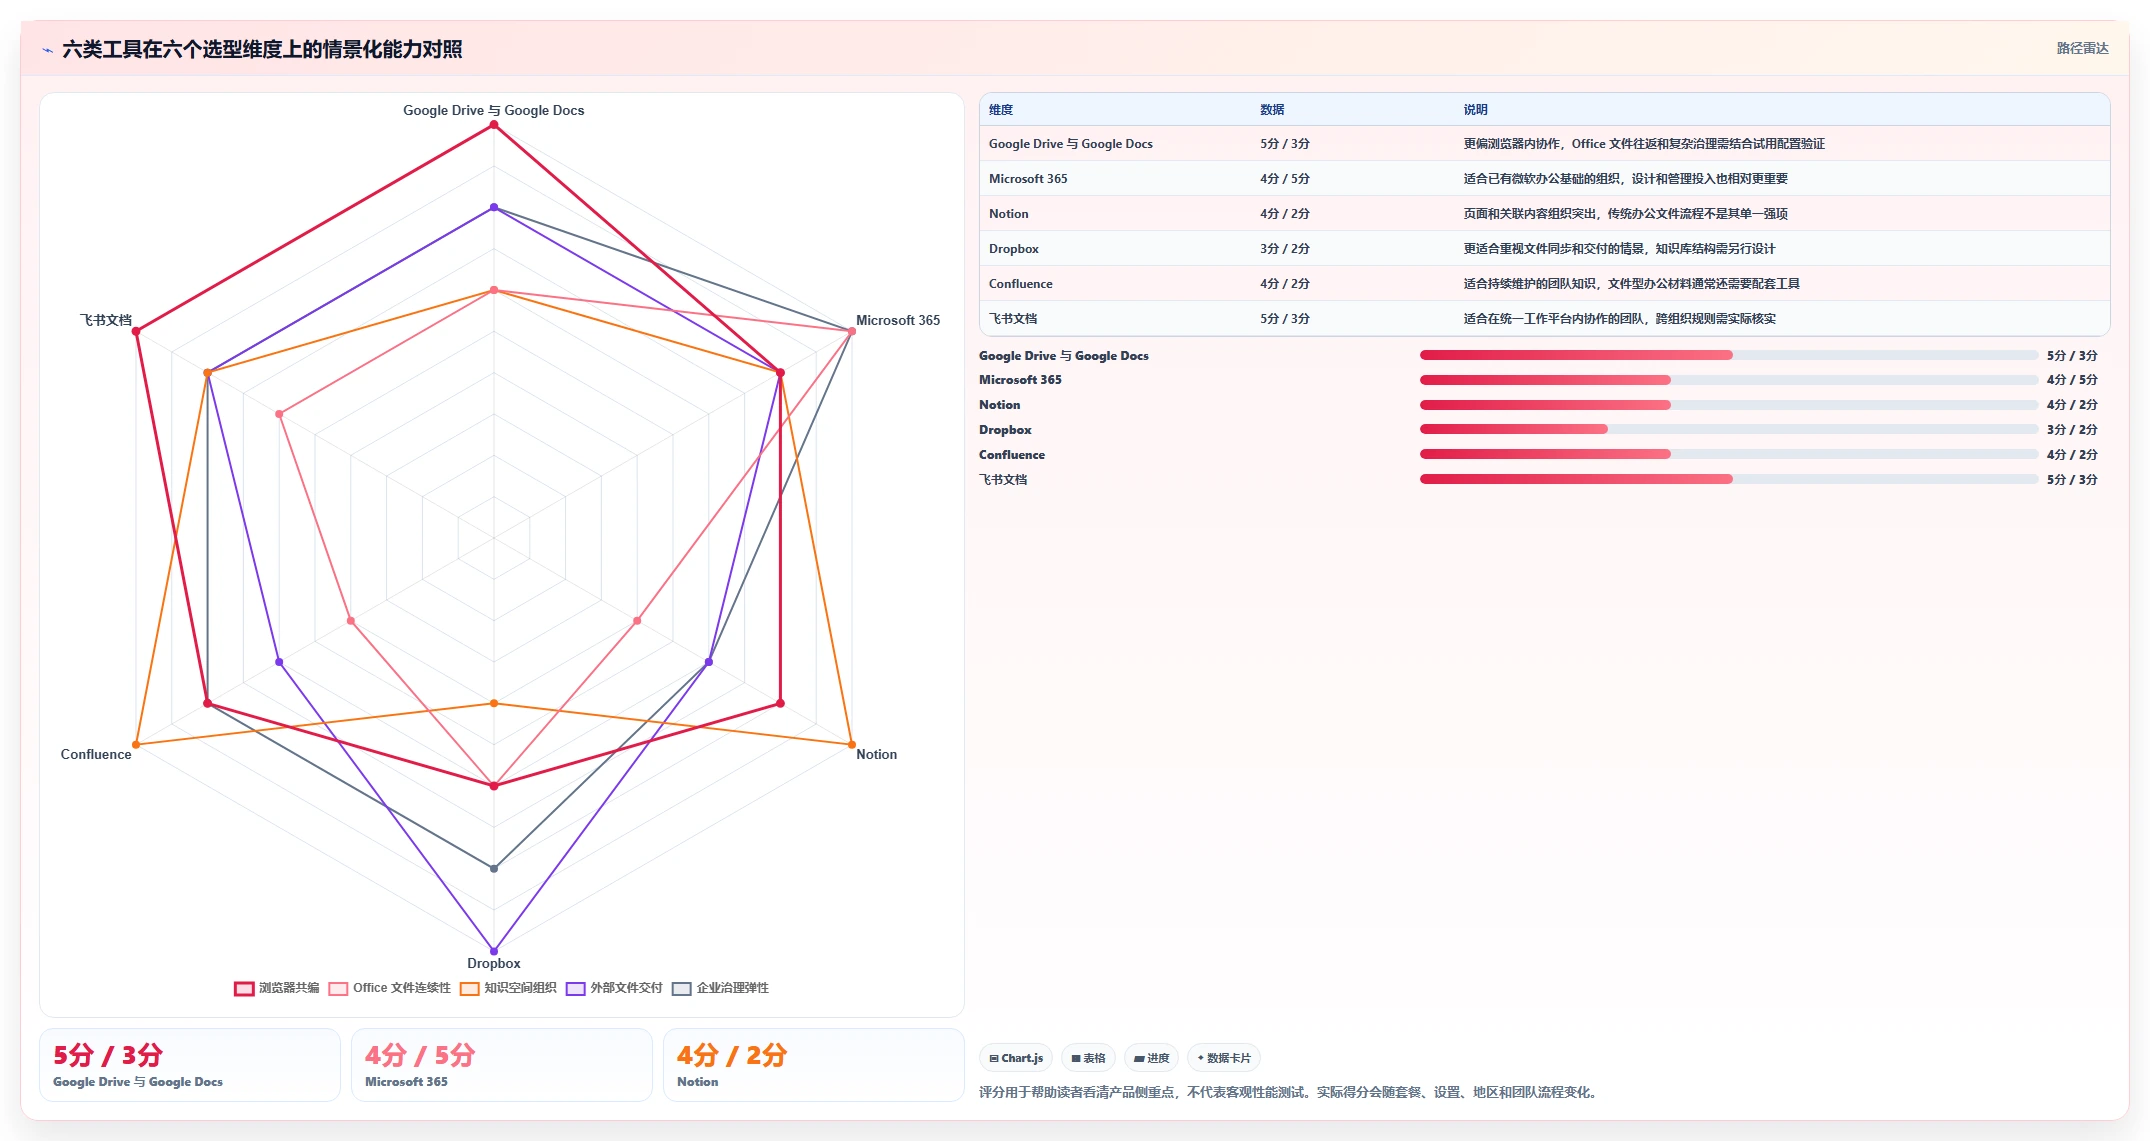Toggle the 知识空间组织 legend series
The height and width of the screenshot is (1141, 2150).
pos(508,988)
